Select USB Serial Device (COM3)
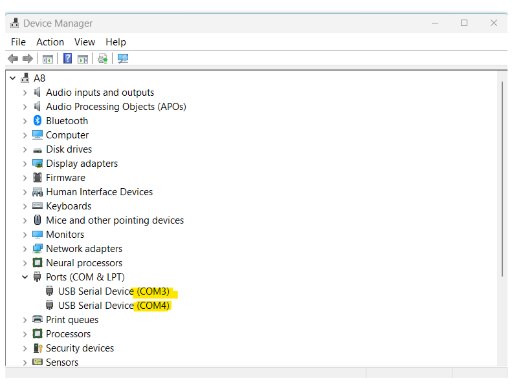 point(114,291)
